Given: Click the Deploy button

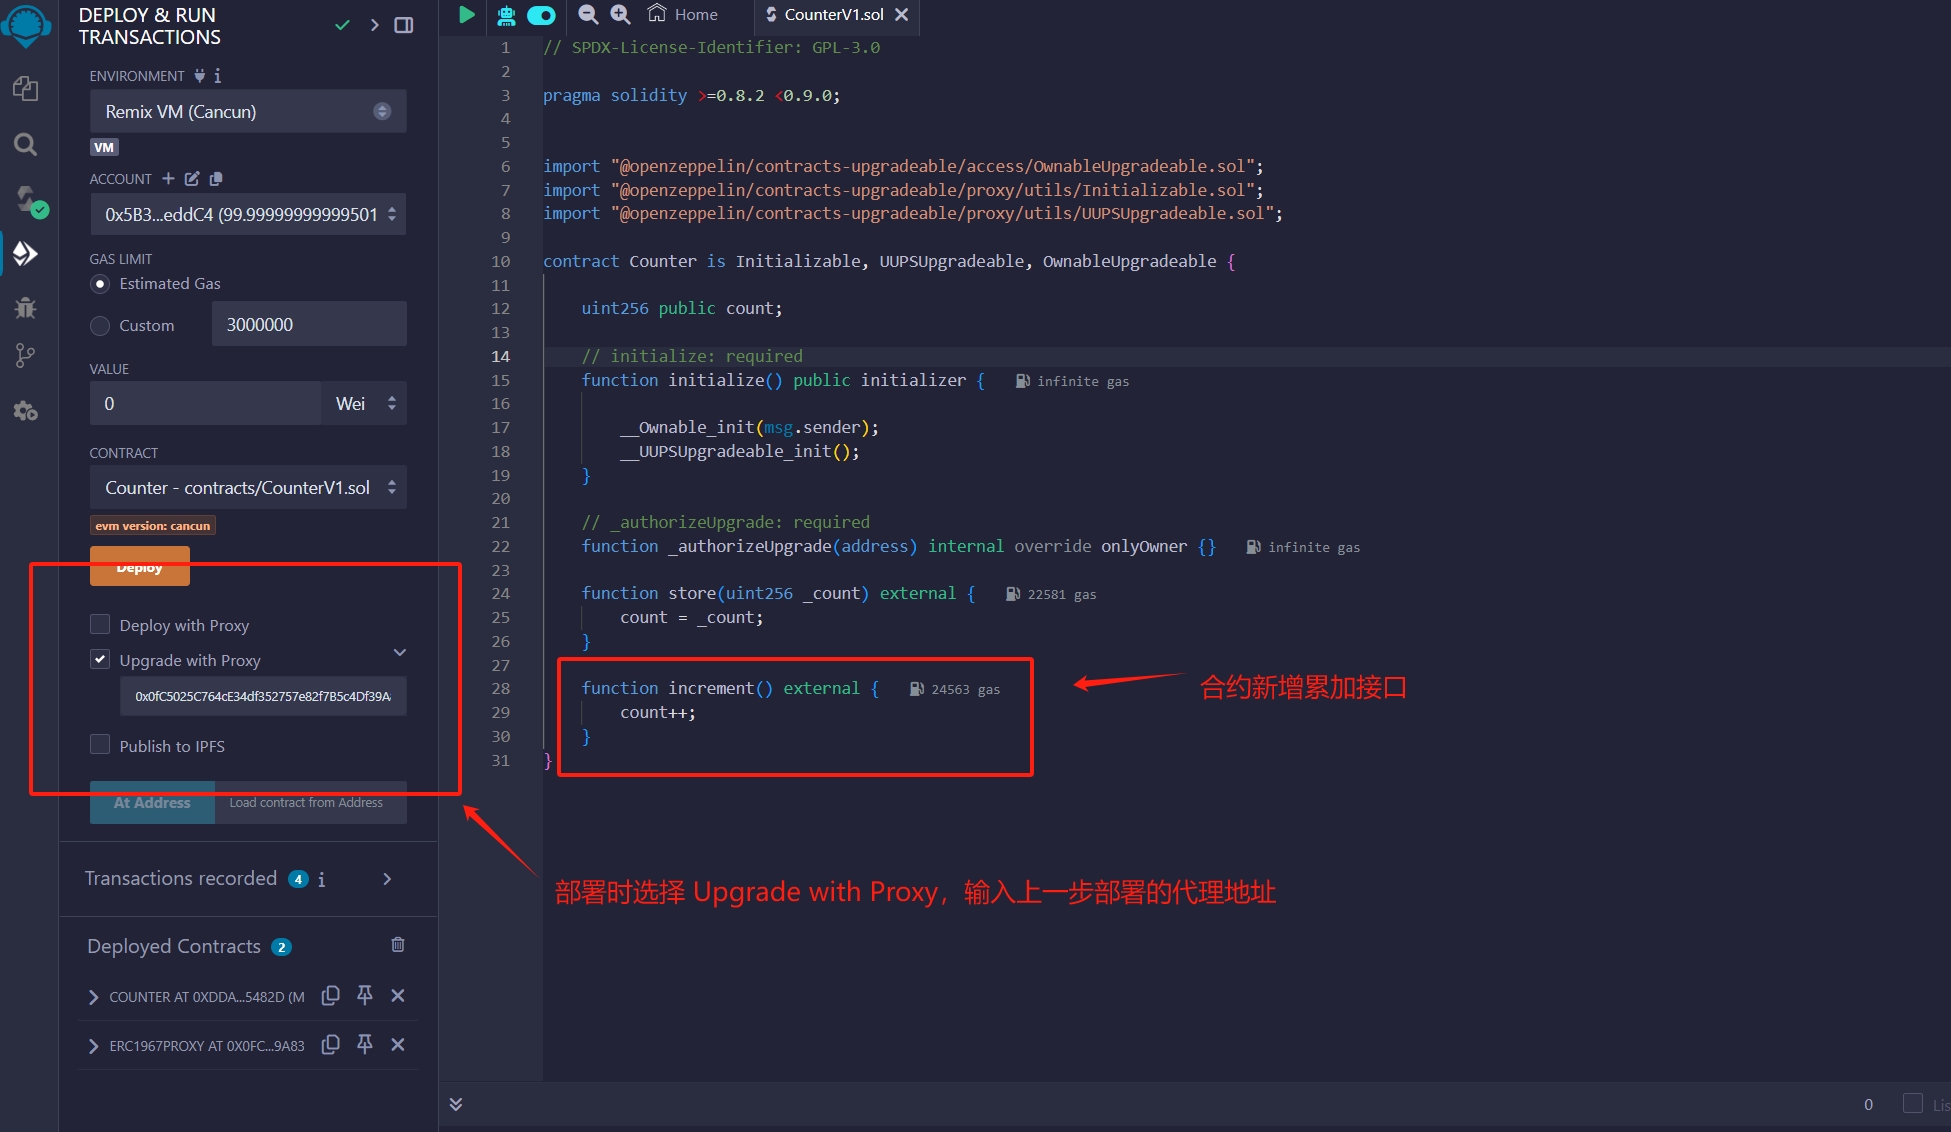Looking at the screenshot, I should click(x=139, y=566).
